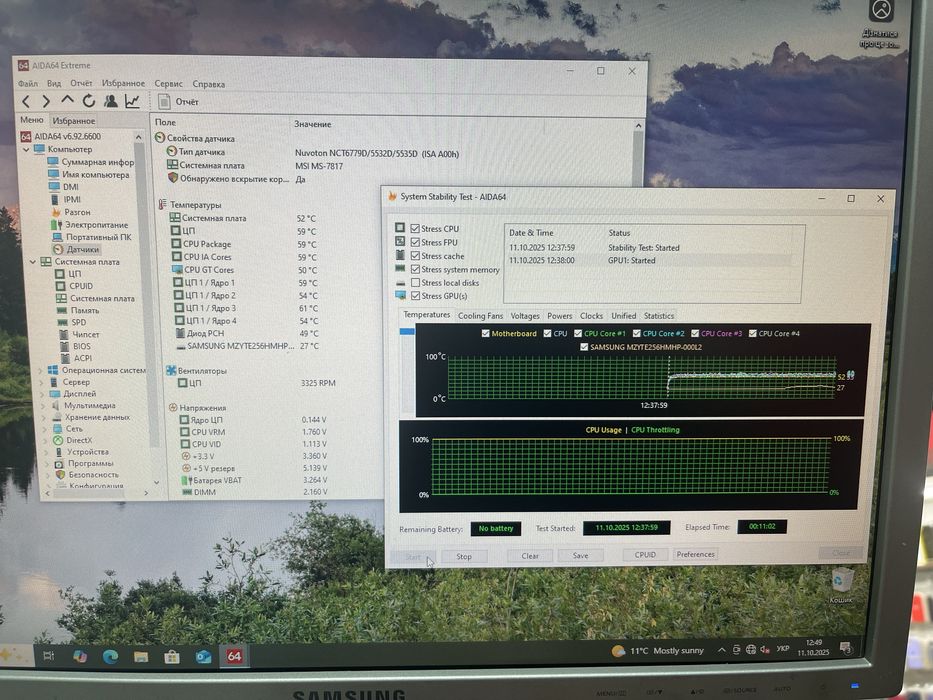Toggle the Stress FPU checkbox
933x700 pixels.
[415, 242]
